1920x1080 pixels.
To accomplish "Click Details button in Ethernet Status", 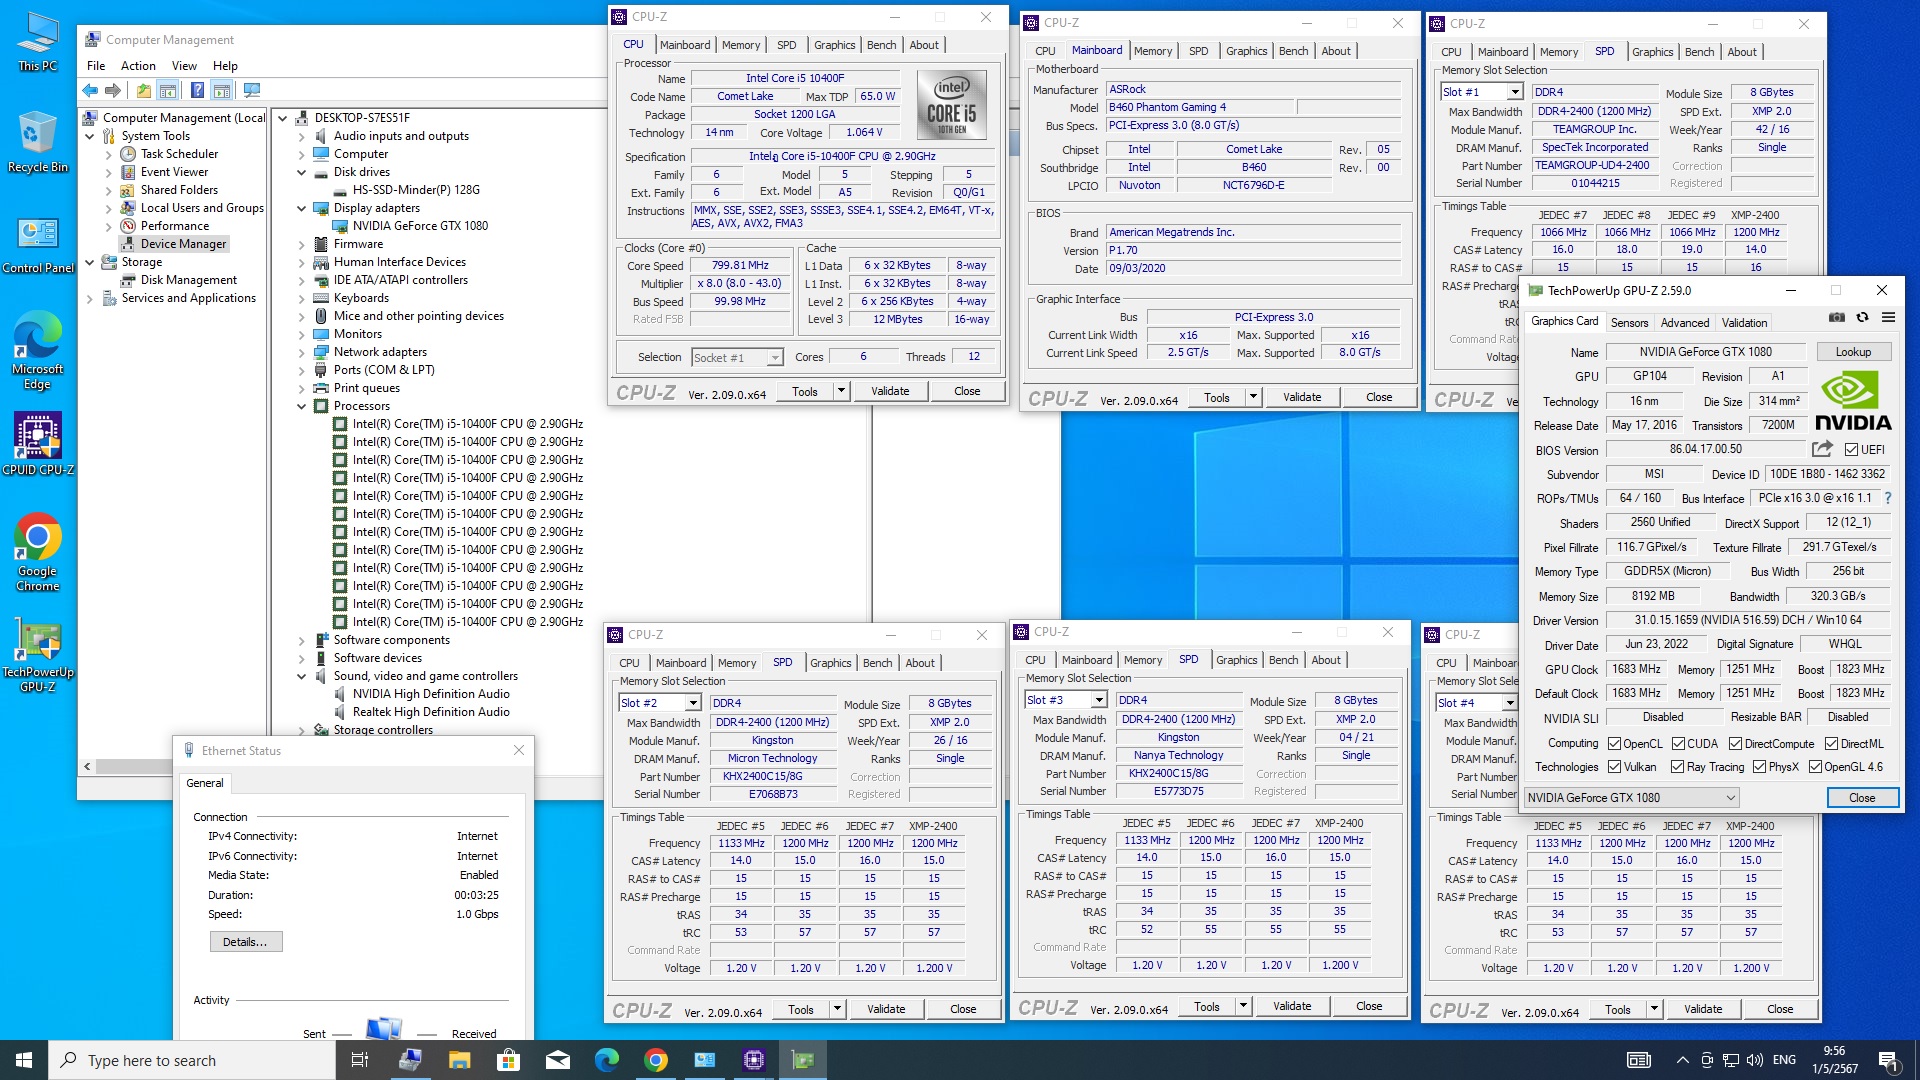I will point(245,942).
